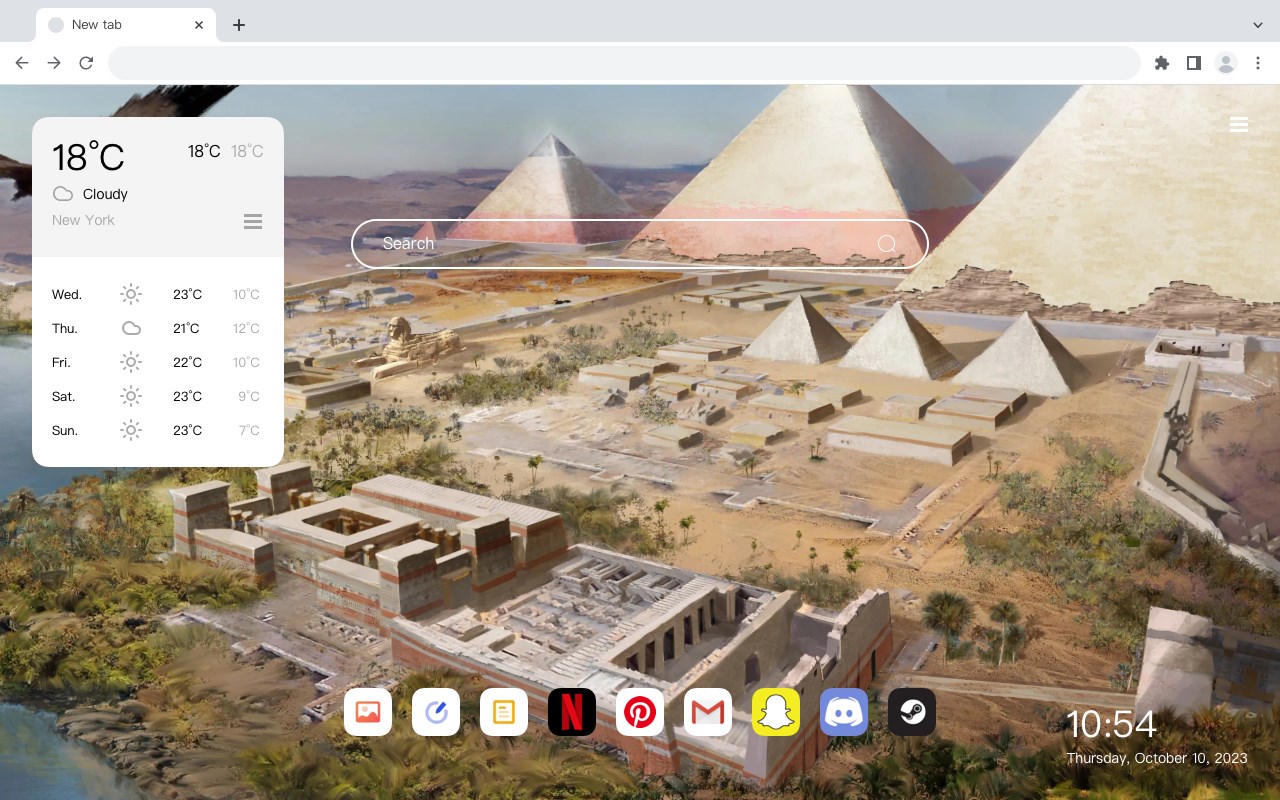Open the Pinterest shortcut
1280x800 pixels.
pyautogui.click(x=640, y=712)
